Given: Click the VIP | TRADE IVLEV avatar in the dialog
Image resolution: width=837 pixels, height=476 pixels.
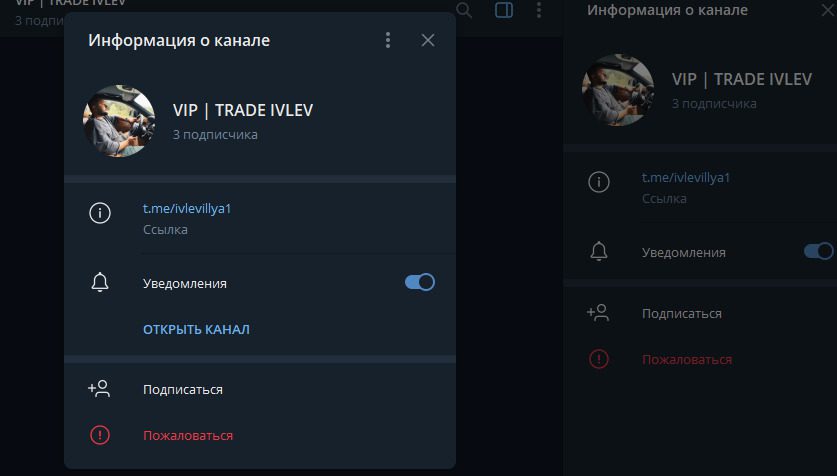Looking at the screenshot, I should (x=119, y=121).
